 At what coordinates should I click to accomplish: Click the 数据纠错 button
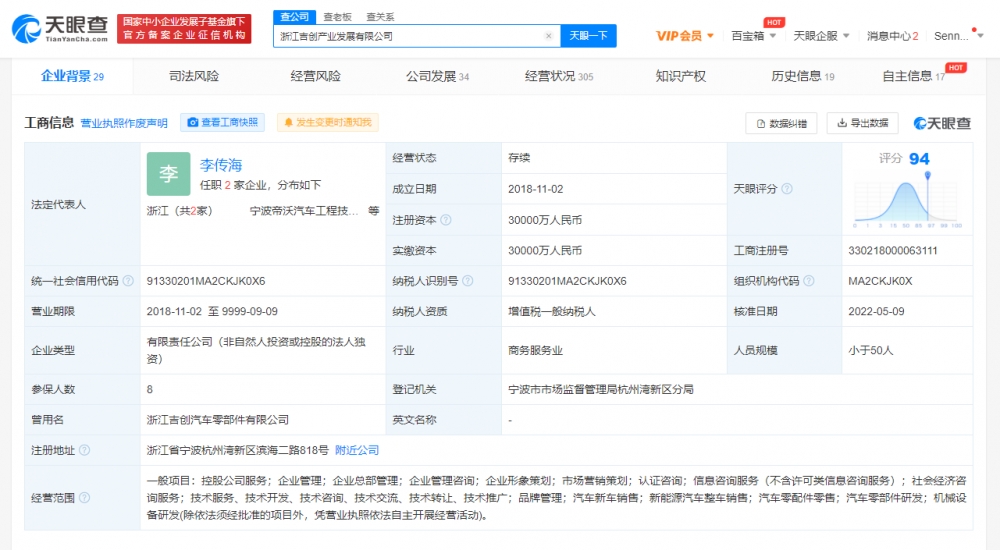point(781,123)
